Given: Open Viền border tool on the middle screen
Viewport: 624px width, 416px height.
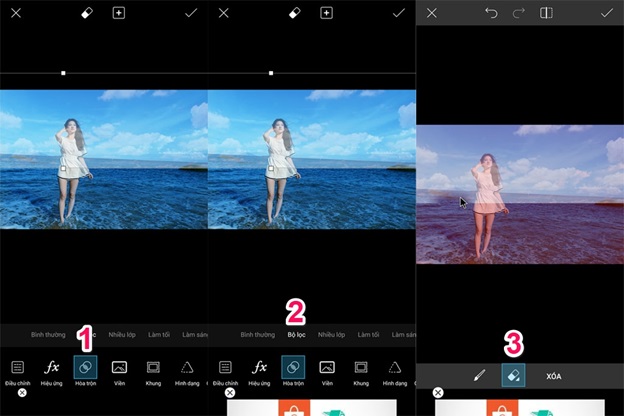Looking at the screenshot, I should [x=327, y=373].
